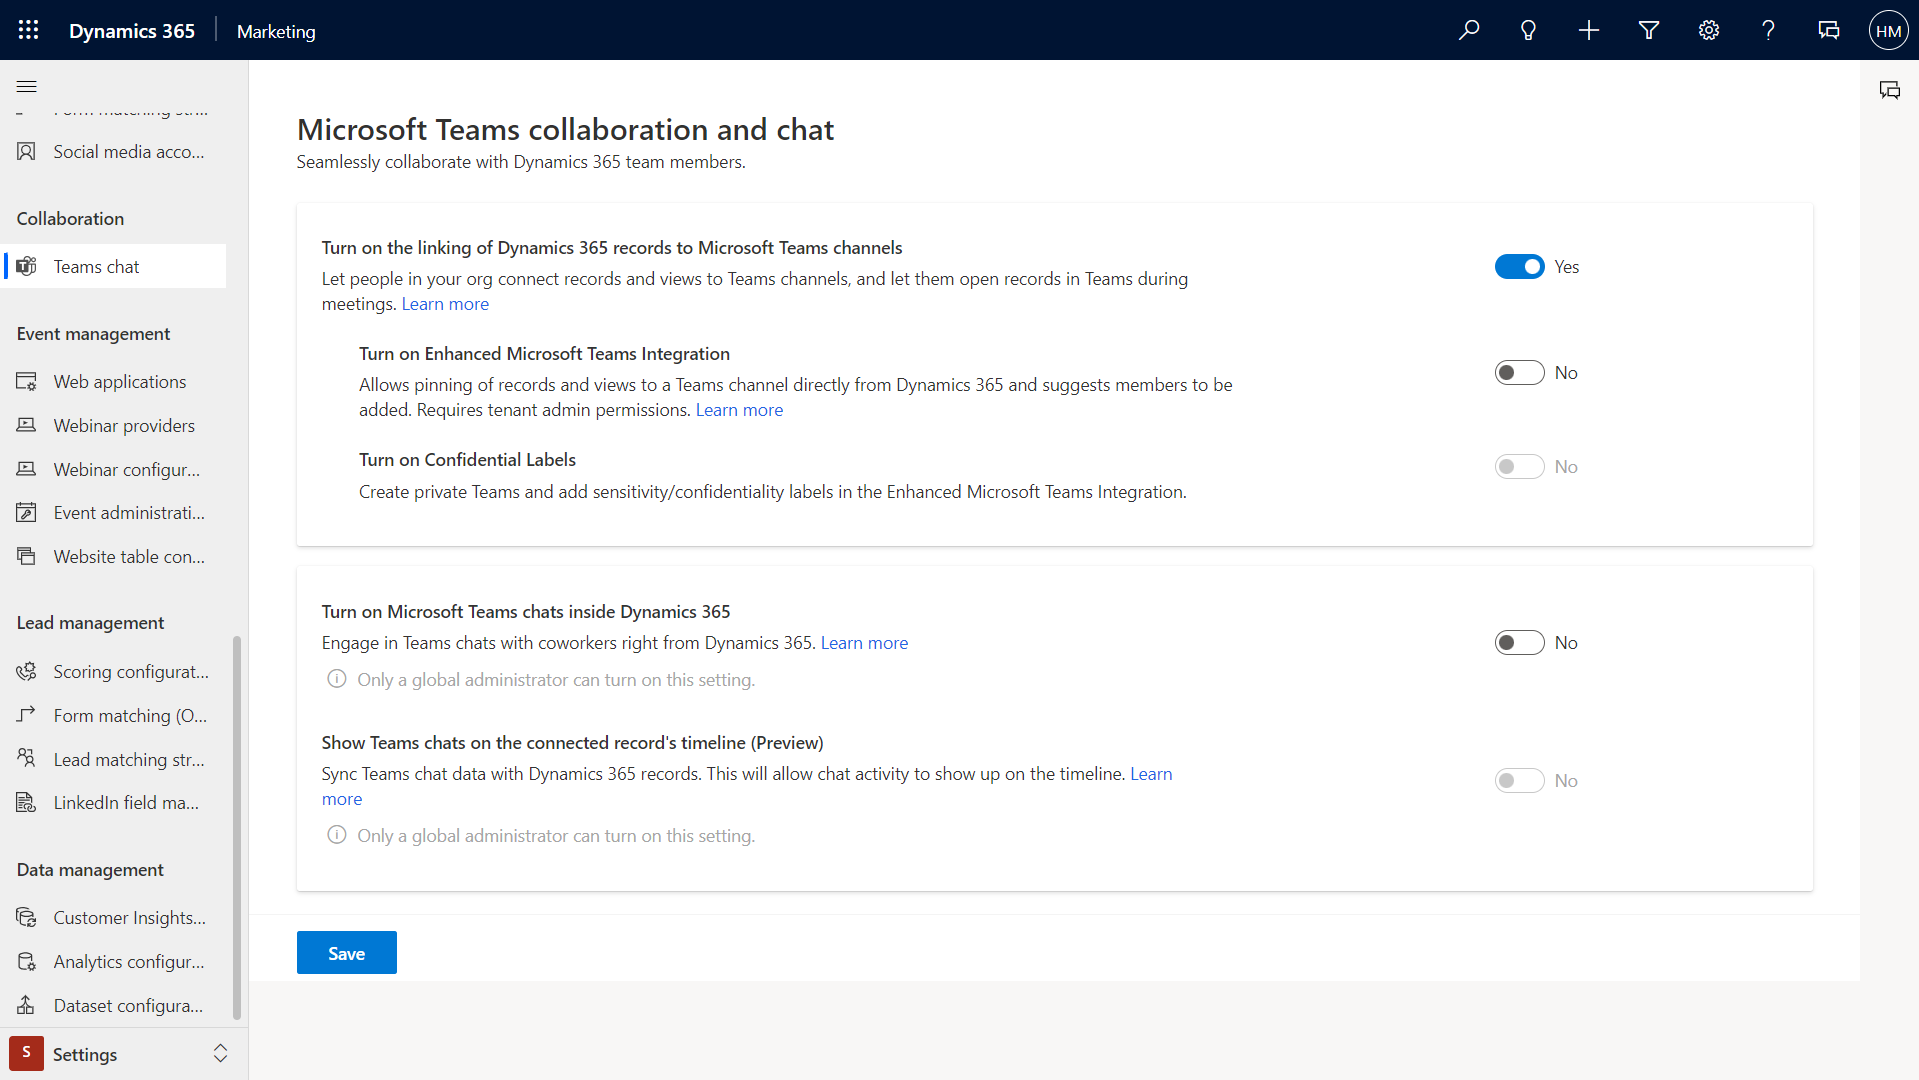Open the side Teams chat pane icon

[x=1889, y=90]
